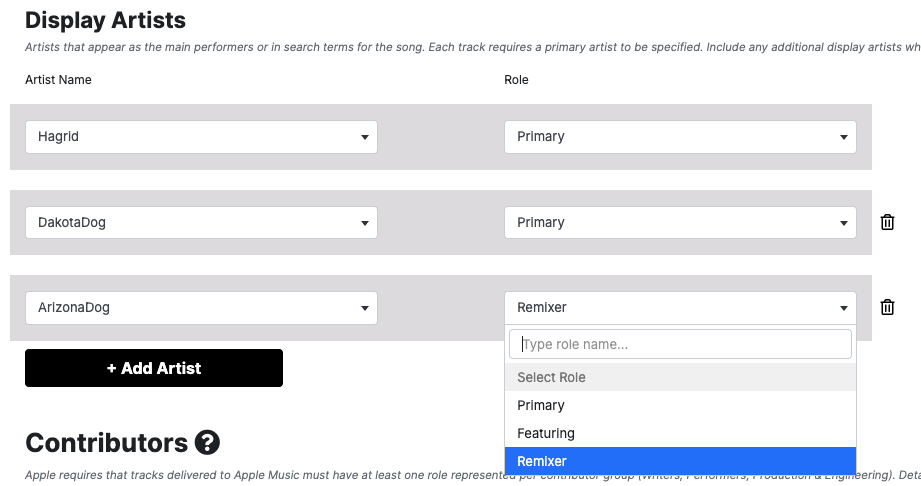Click the DakotaDog artist dropdown arrow

(x=365, y=223)
